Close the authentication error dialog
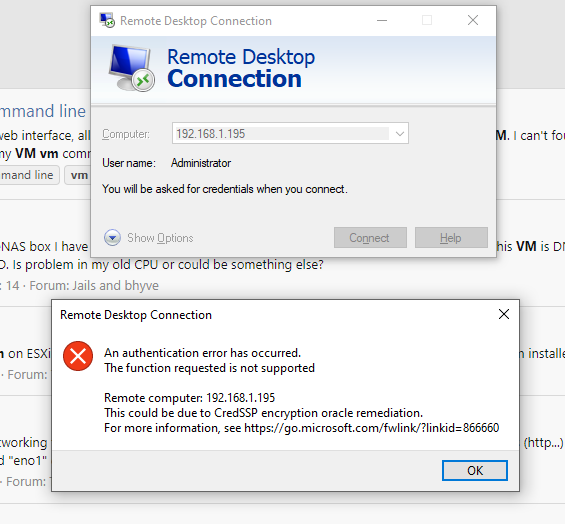The image size is (565, 524). [504, 314]
